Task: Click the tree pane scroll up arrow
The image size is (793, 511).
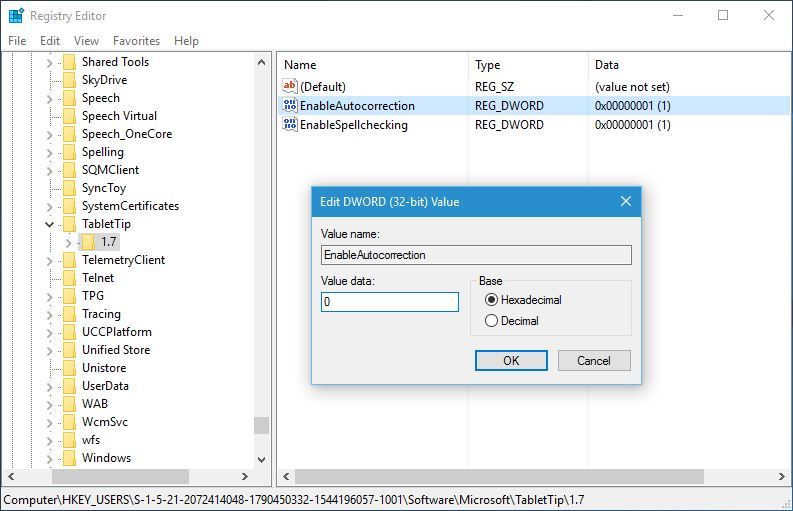Action: pyautogui.click(x=261, y=62)
